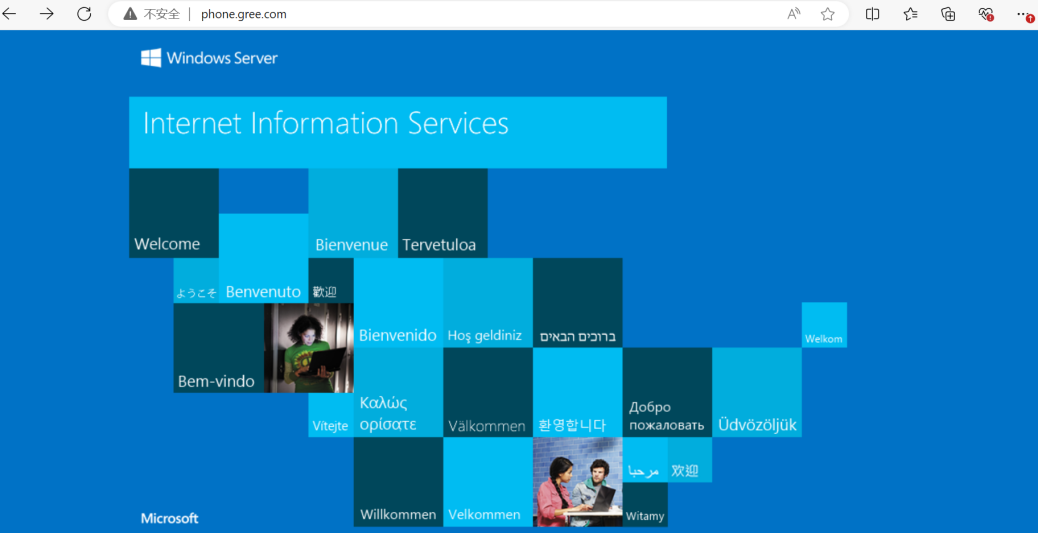This screenshot has width=1038, height=533.
Task: Open the favorites list icon
Action: click(910, 14)
